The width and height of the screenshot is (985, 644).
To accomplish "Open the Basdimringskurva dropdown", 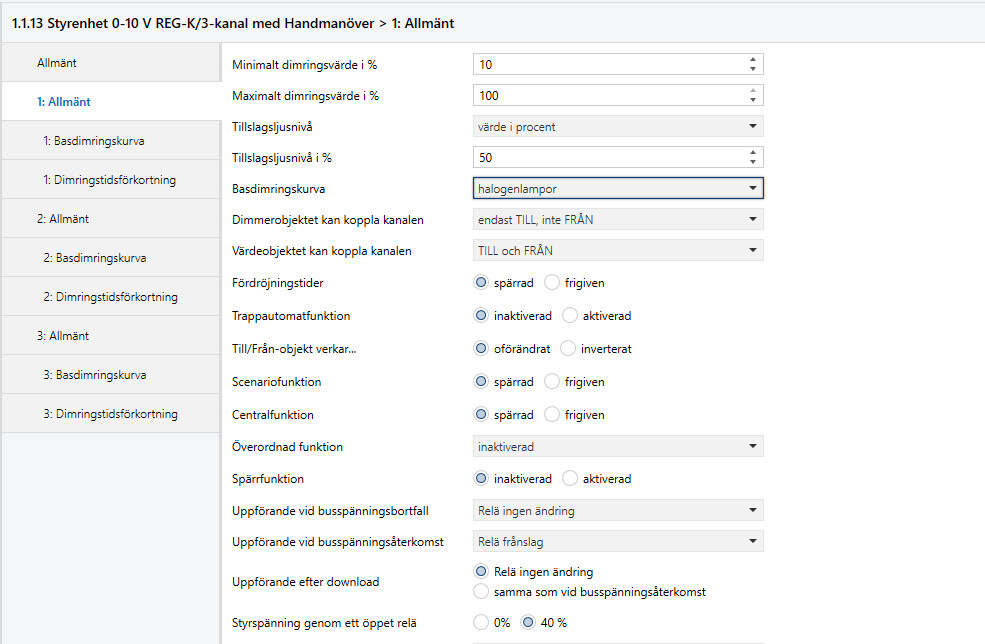I will 617,188.
